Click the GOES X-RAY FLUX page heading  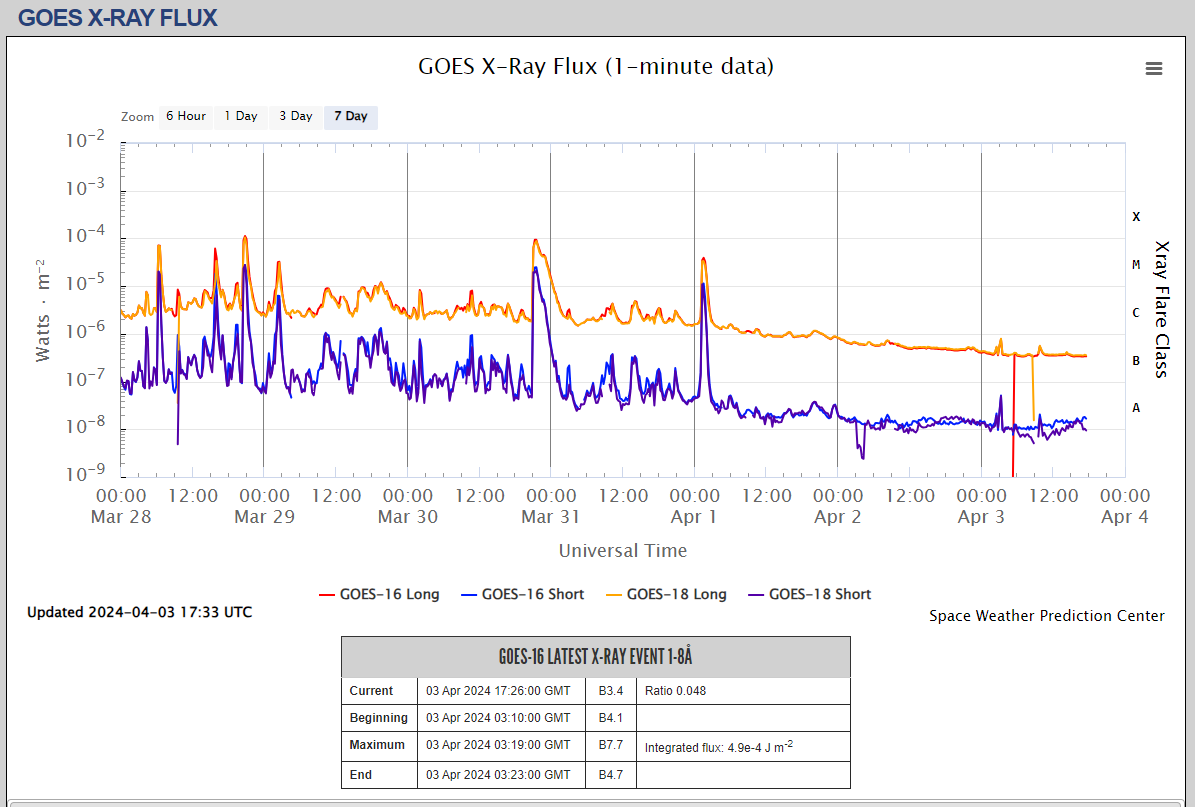pos(117,18)
